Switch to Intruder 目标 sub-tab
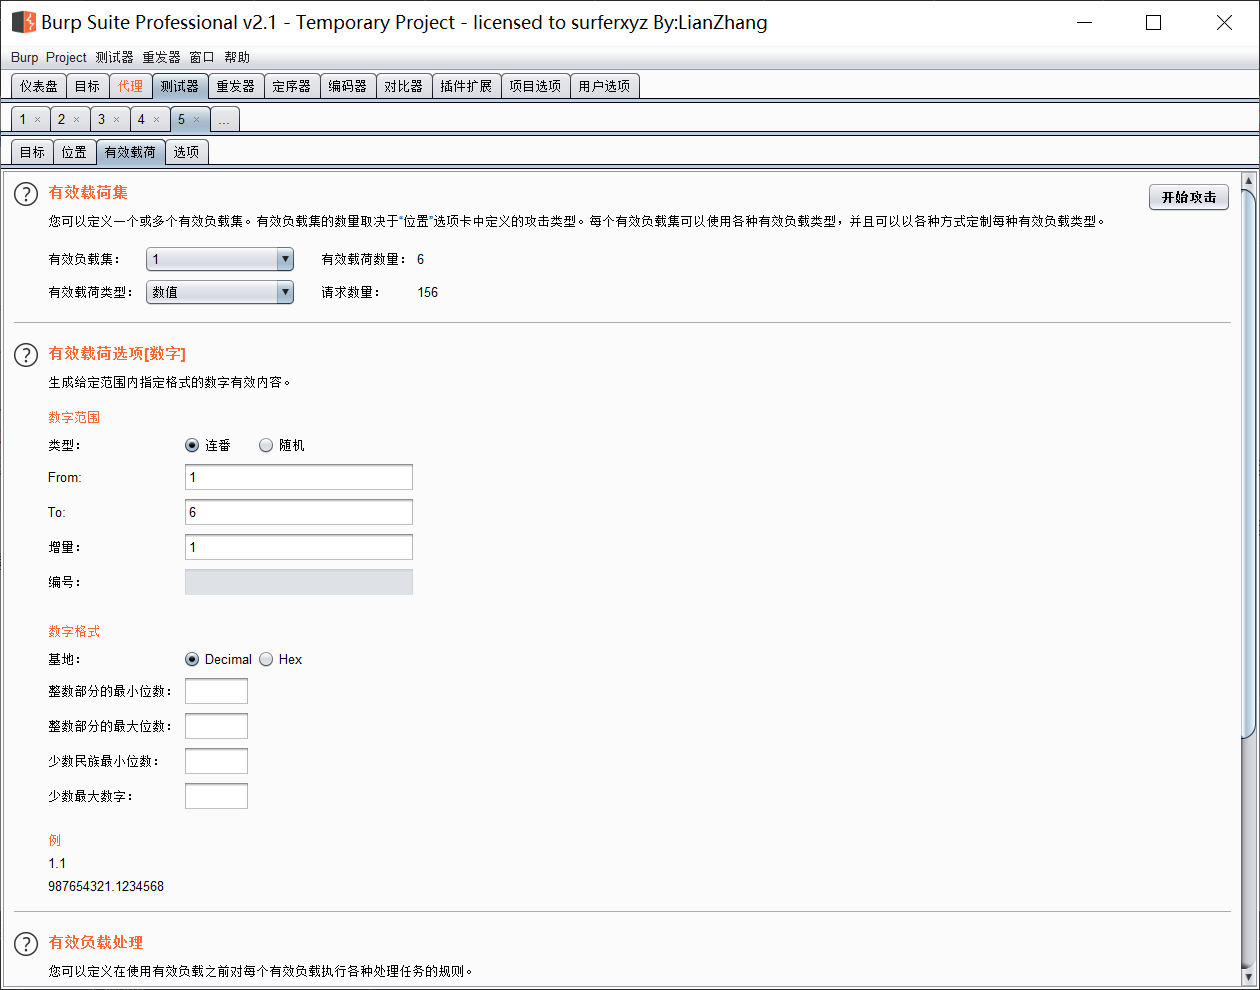Screen dimensions: 1260x990 point(32,152)
